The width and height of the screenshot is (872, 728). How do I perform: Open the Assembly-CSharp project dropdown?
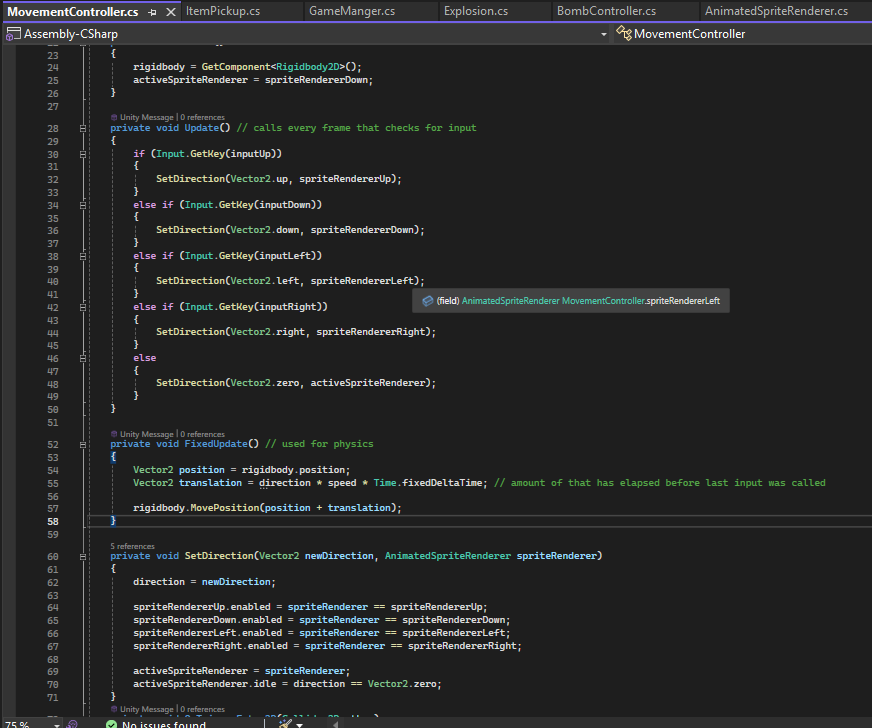point(604,34)
